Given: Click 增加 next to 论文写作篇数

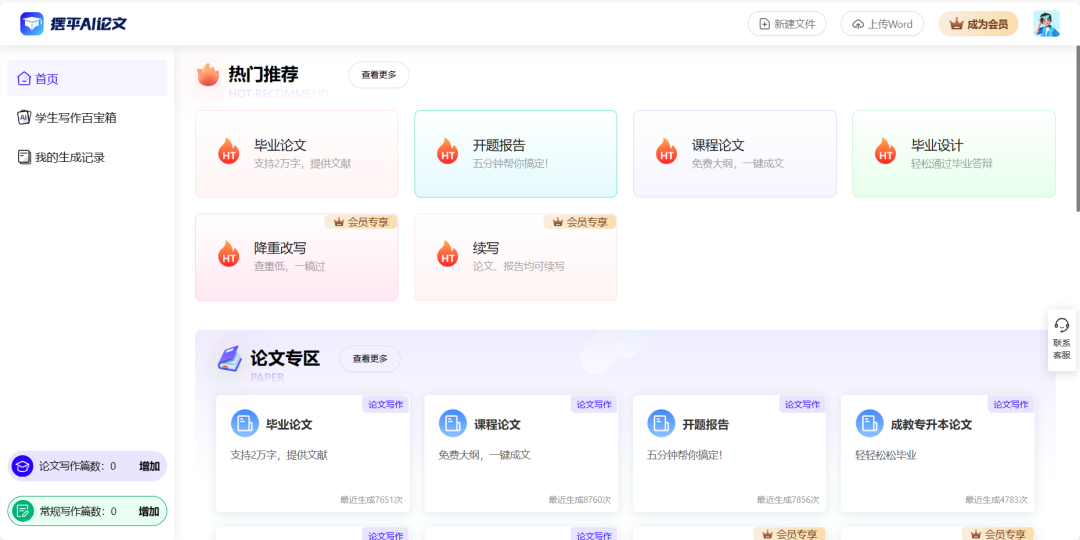Looking at the screenshot, I should pos(149,466).
